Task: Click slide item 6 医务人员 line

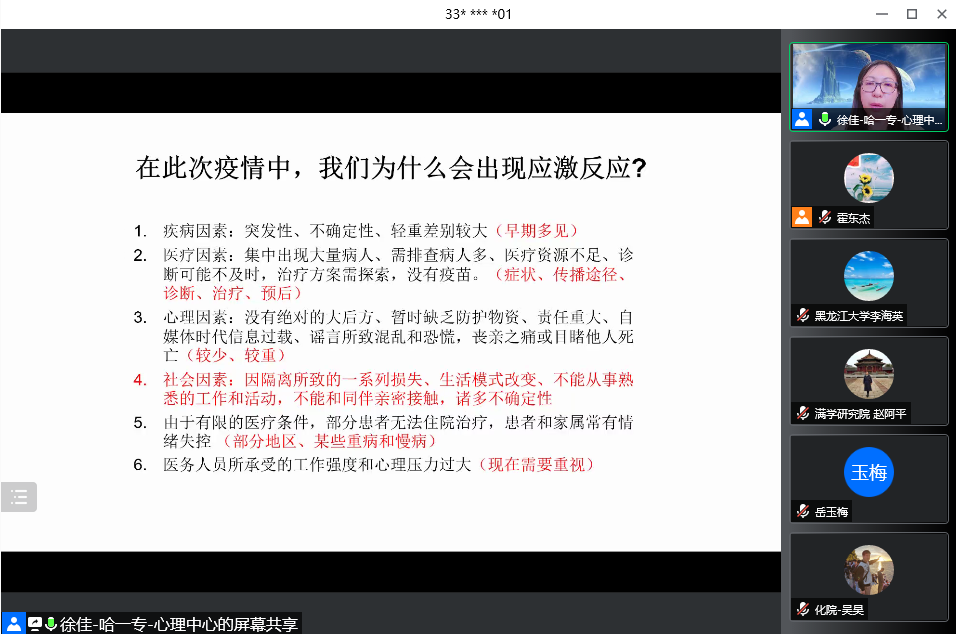Action: click(x=363, y=465)
